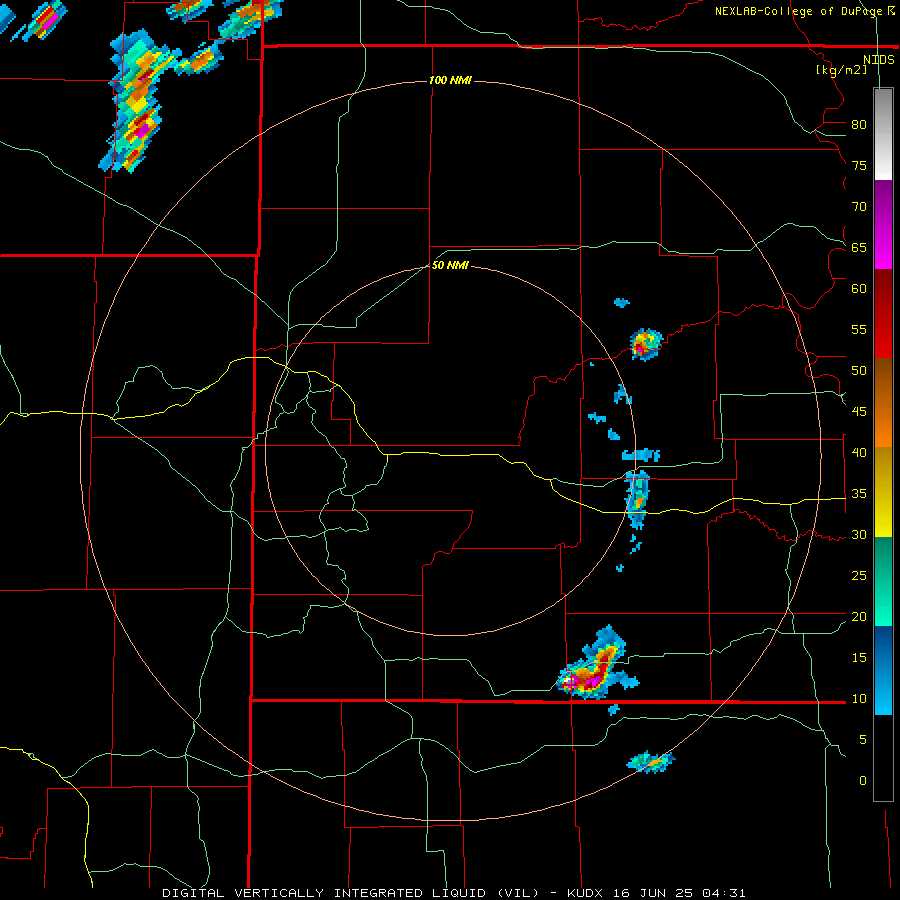This screenshot has width=900, height=900.
Task: Click the "NEXLAB-College of DuPage" credit text
Action: click(798, 11)
